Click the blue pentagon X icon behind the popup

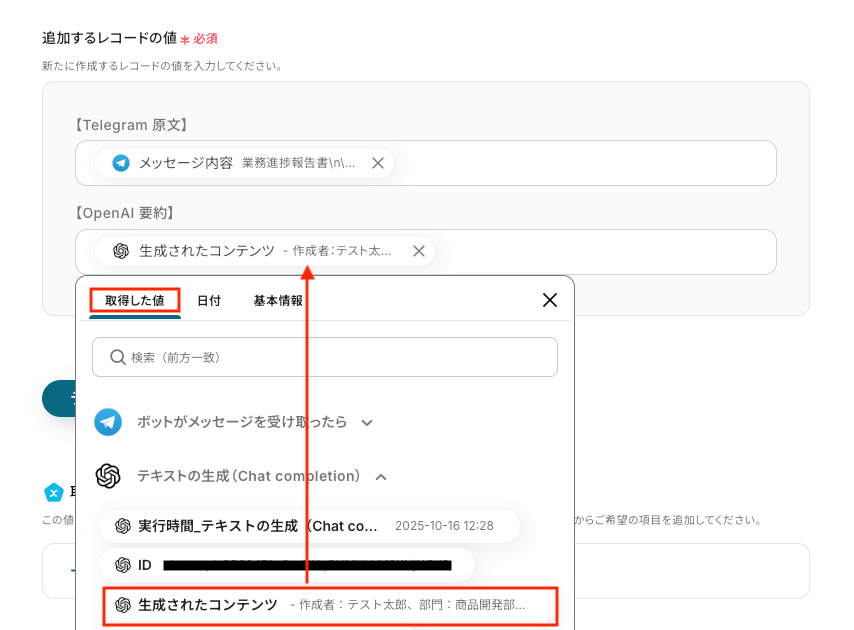[x=53, y=493]
